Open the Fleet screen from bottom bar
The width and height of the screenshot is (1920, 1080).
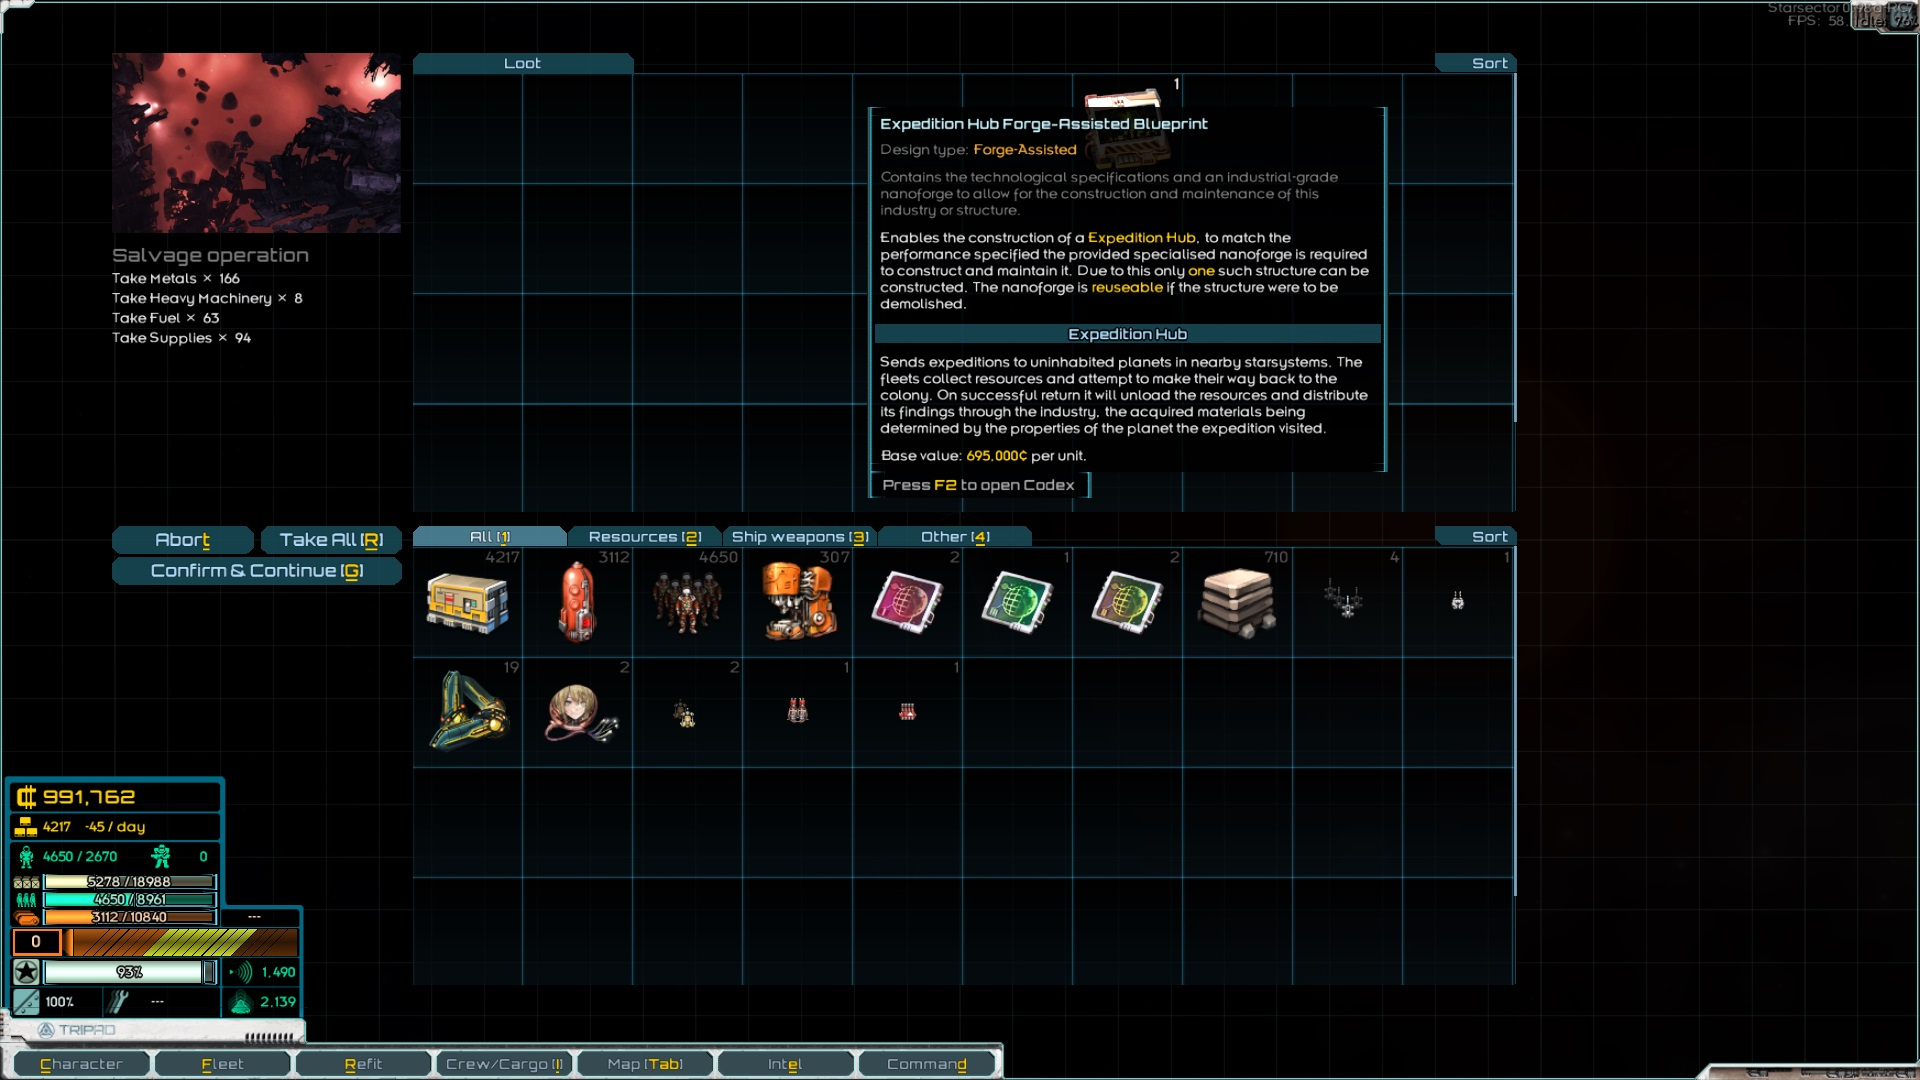click(x=222, y=1064)
